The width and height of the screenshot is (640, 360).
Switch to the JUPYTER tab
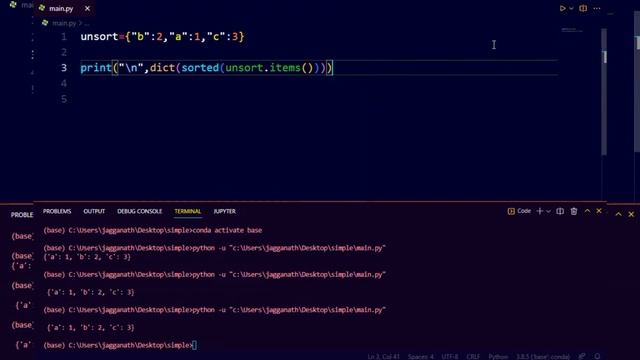[x=224, y=211]
